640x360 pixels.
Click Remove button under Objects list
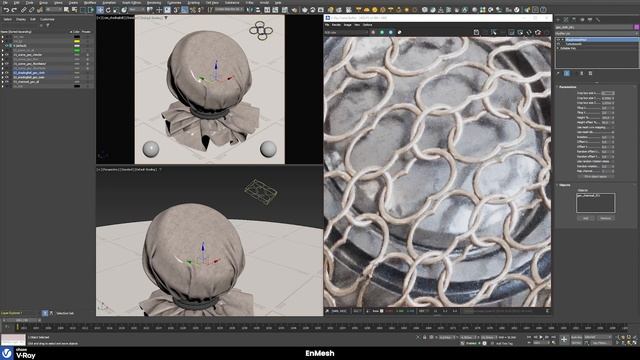(x=606, y=218)
